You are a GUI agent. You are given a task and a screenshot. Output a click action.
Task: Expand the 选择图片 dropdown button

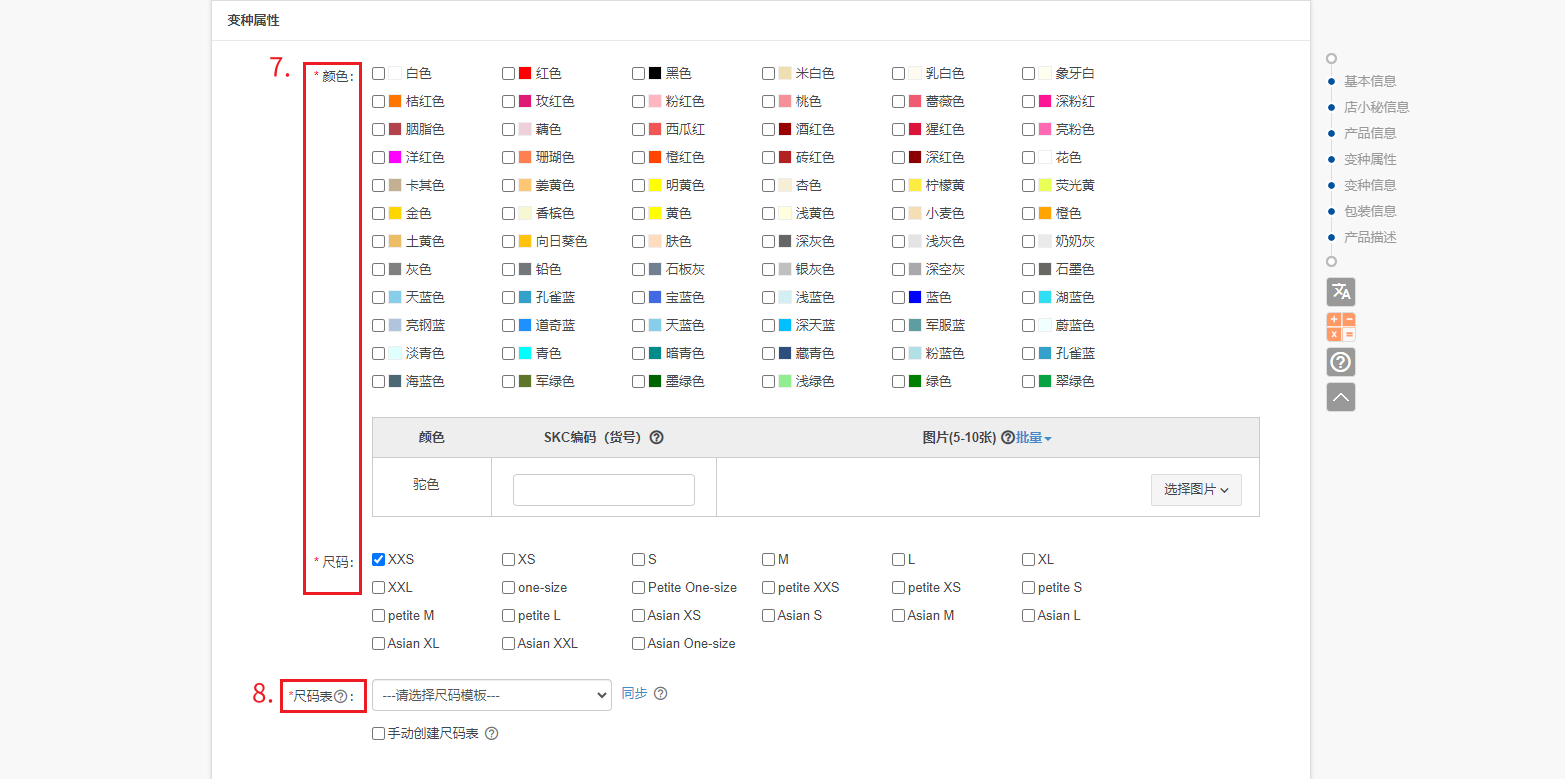(x=1196, y=490)
